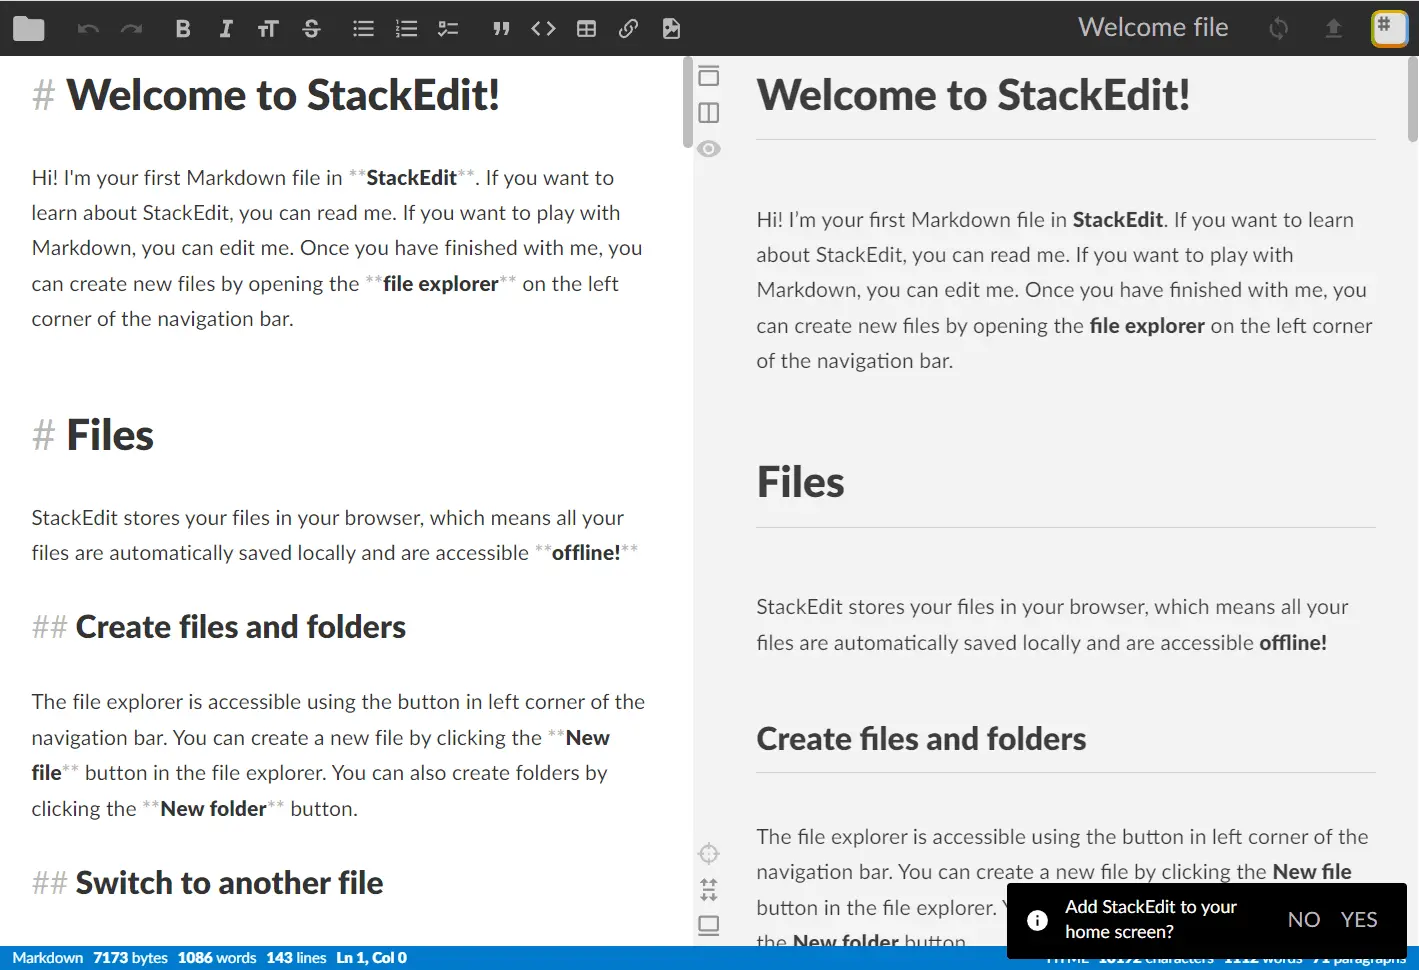This screenshot has width=1419, height=970.
Task: Open the file explorer
Action: click(x=28, y=28)
